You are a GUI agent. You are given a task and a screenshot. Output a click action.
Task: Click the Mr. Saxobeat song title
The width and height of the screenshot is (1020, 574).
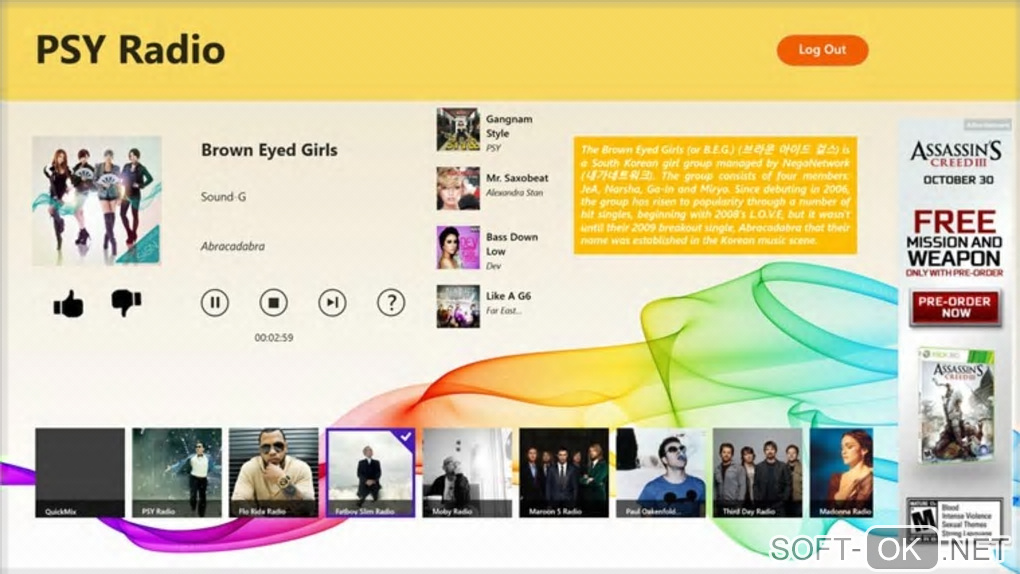[517, 178]
